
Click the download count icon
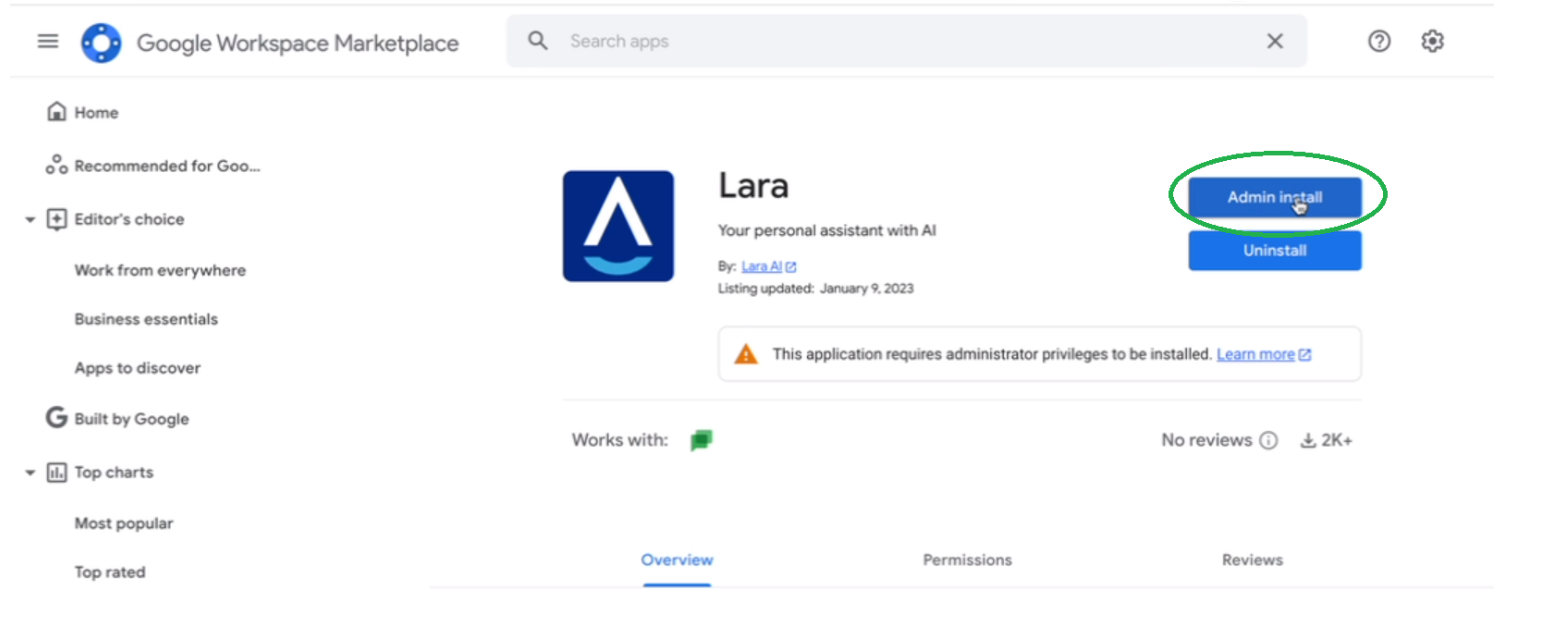pyautogui.click(x=1307, y=441)
